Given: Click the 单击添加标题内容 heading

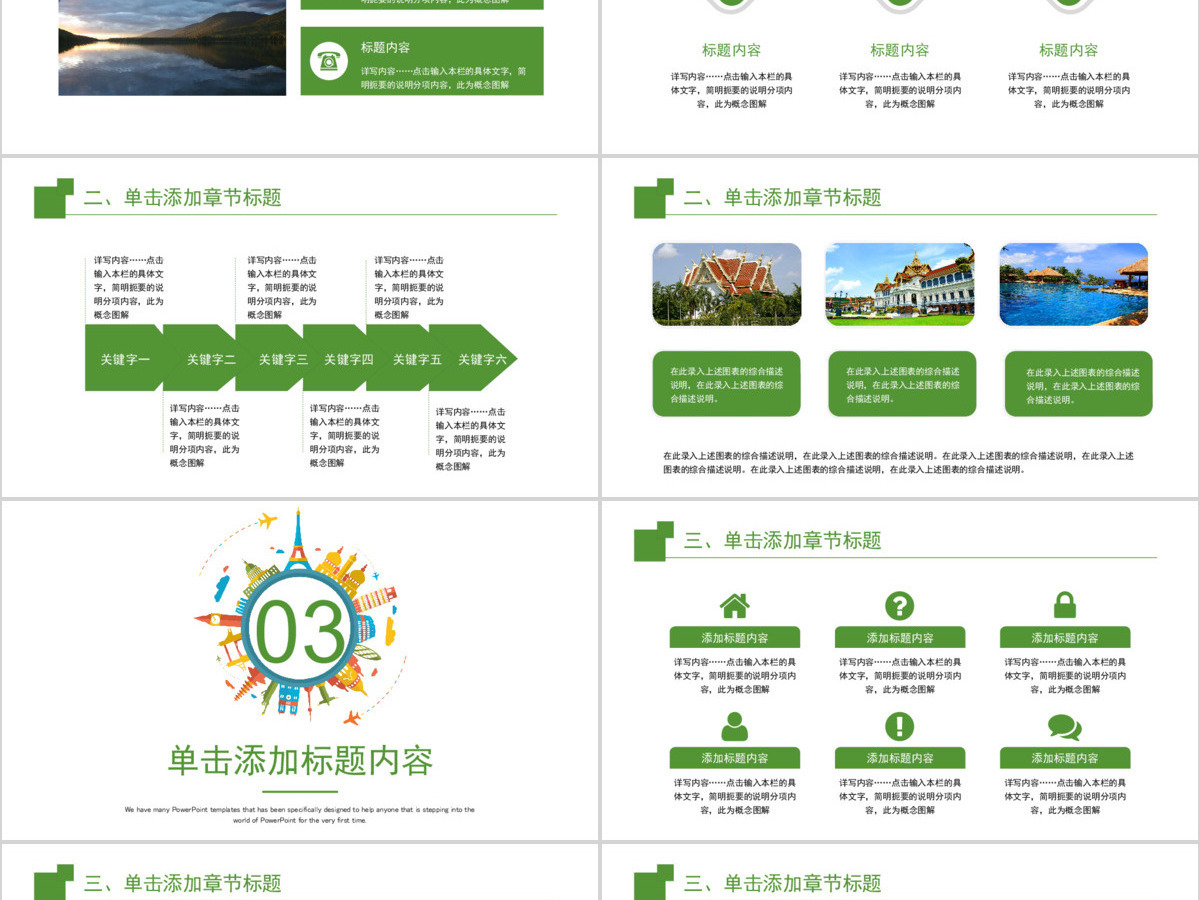Looking at the screenshot, I should coord(300,761).
